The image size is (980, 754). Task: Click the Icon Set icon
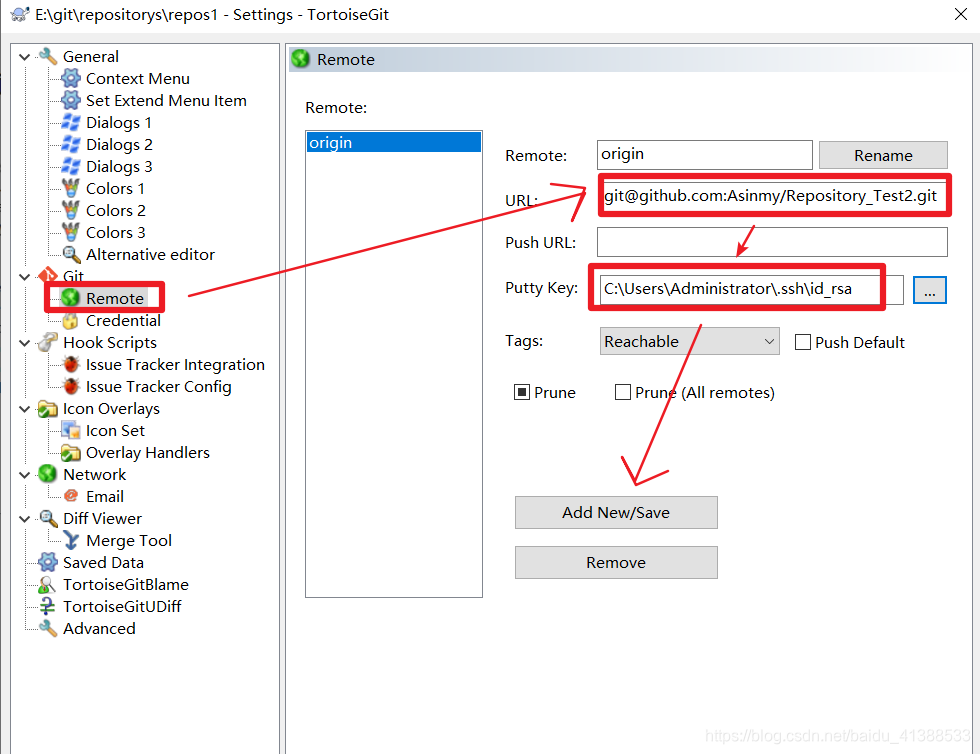[x=71, y=430]
